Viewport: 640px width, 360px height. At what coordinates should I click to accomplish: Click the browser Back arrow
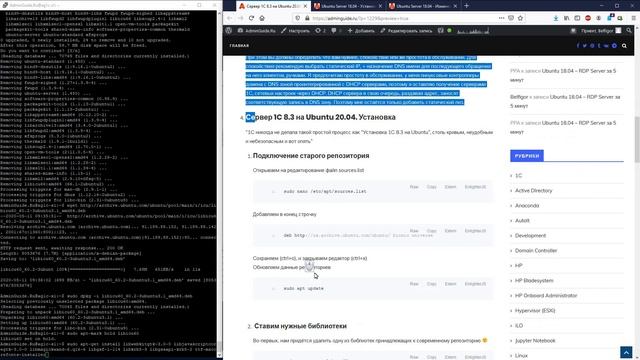tap(229, 18)
